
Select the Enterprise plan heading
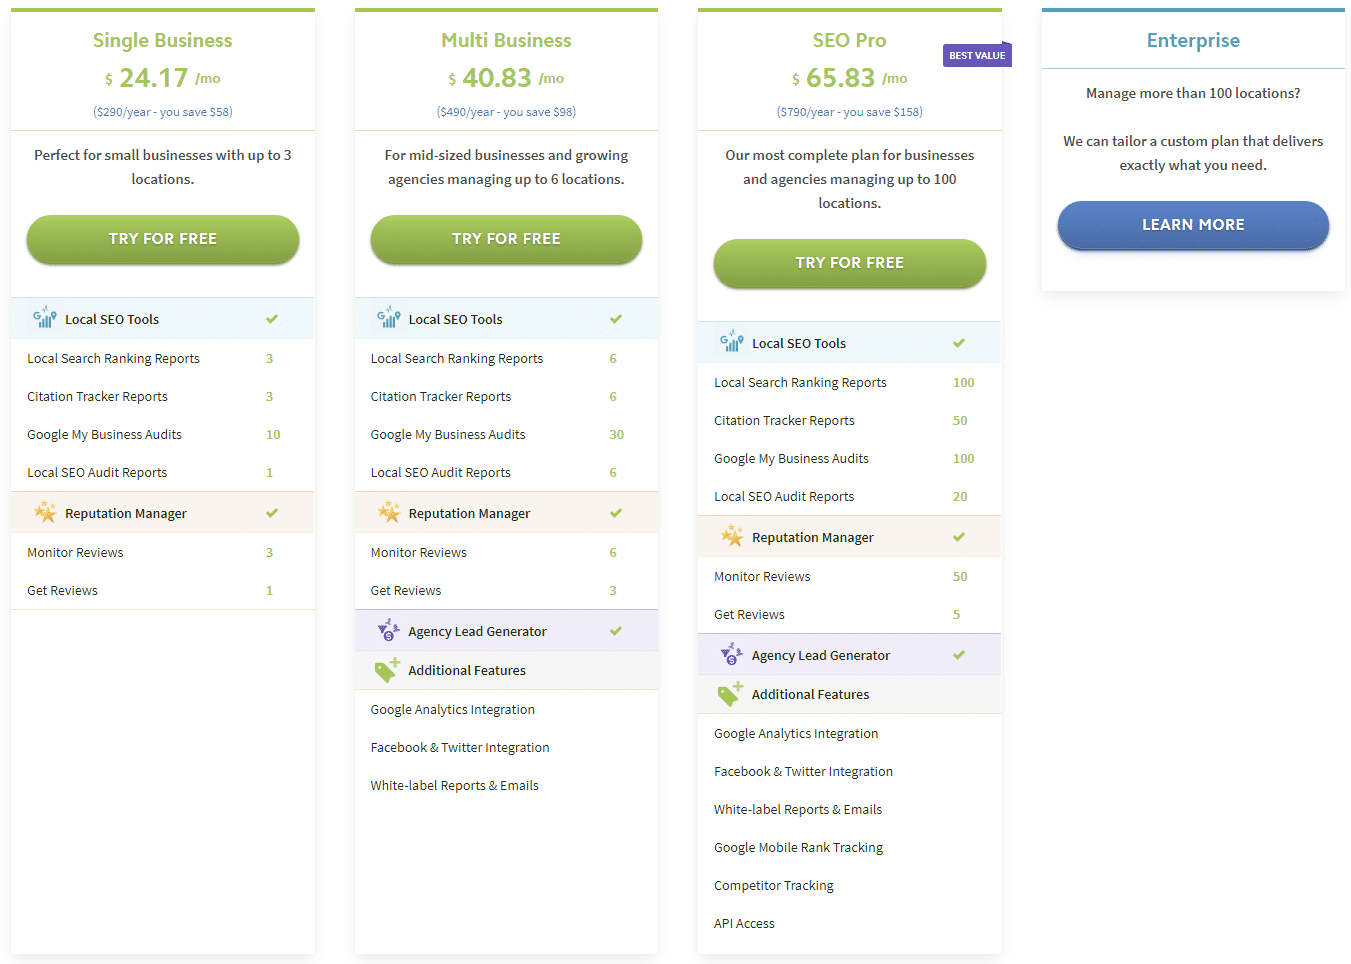pyautogui.click(x=1192, y=41)
